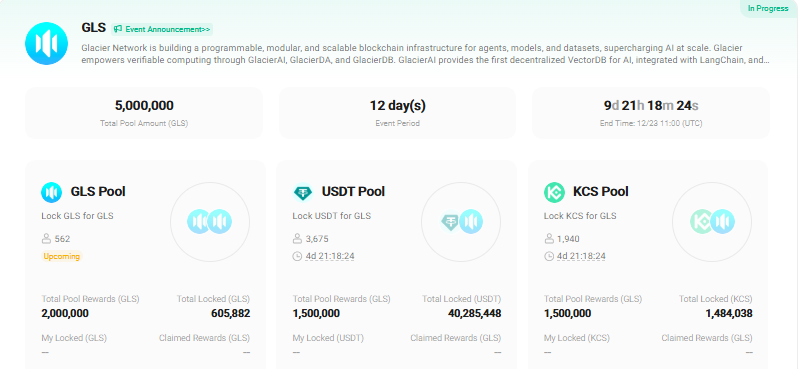Click Claimed Rewards (GLS) label in KCS Pool

707,338
